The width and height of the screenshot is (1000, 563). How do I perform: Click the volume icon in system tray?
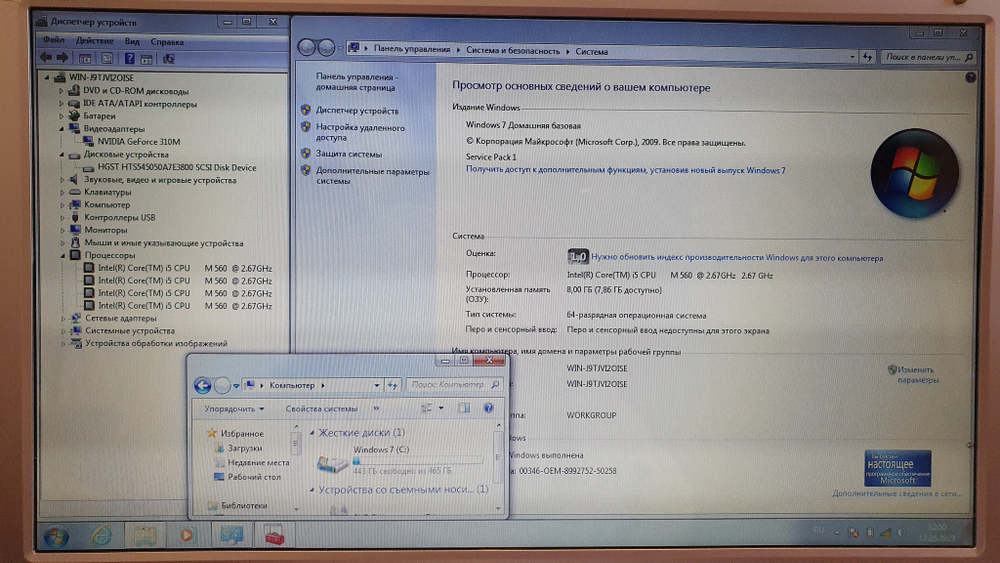click(901, 532)
